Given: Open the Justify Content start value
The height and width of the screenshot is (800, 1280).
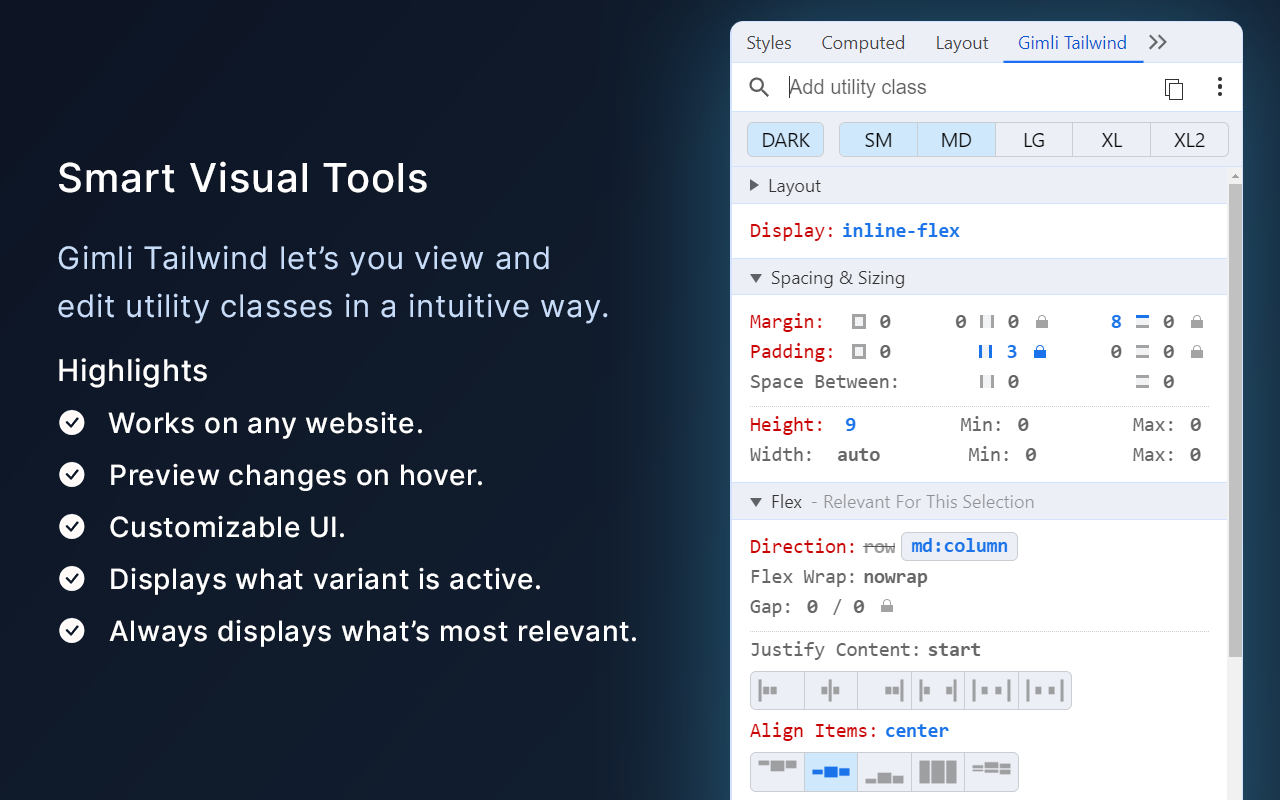Looking at the screenshot, I should [954, 650].
